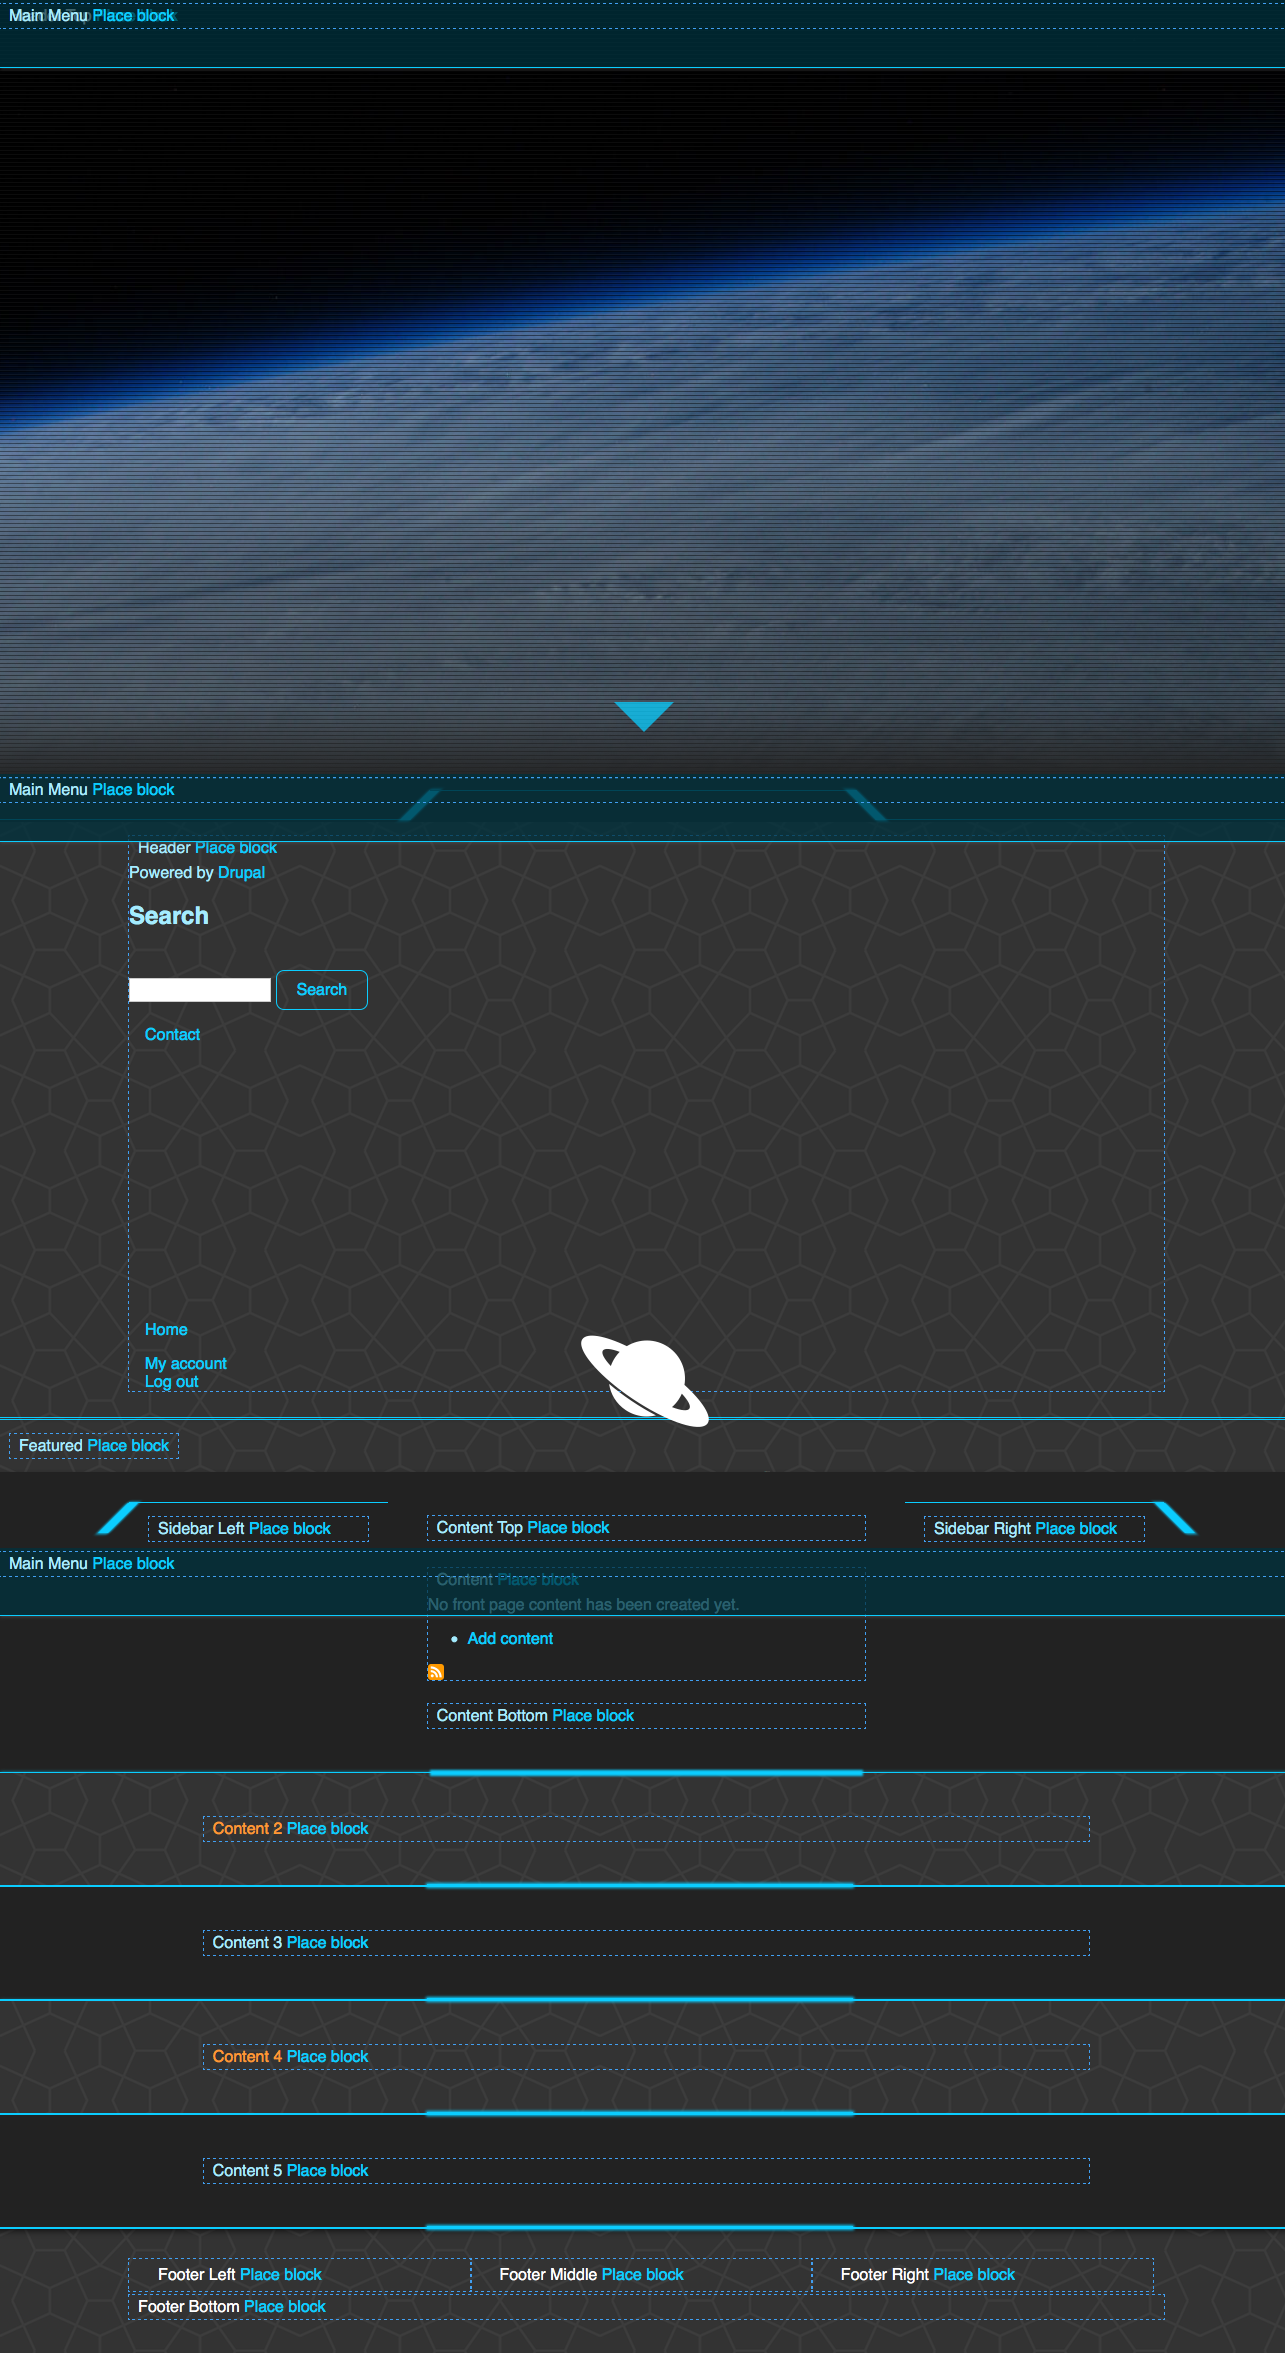Click Place block for Content 3
1285x2353 pixels.
pos(327,1942)
